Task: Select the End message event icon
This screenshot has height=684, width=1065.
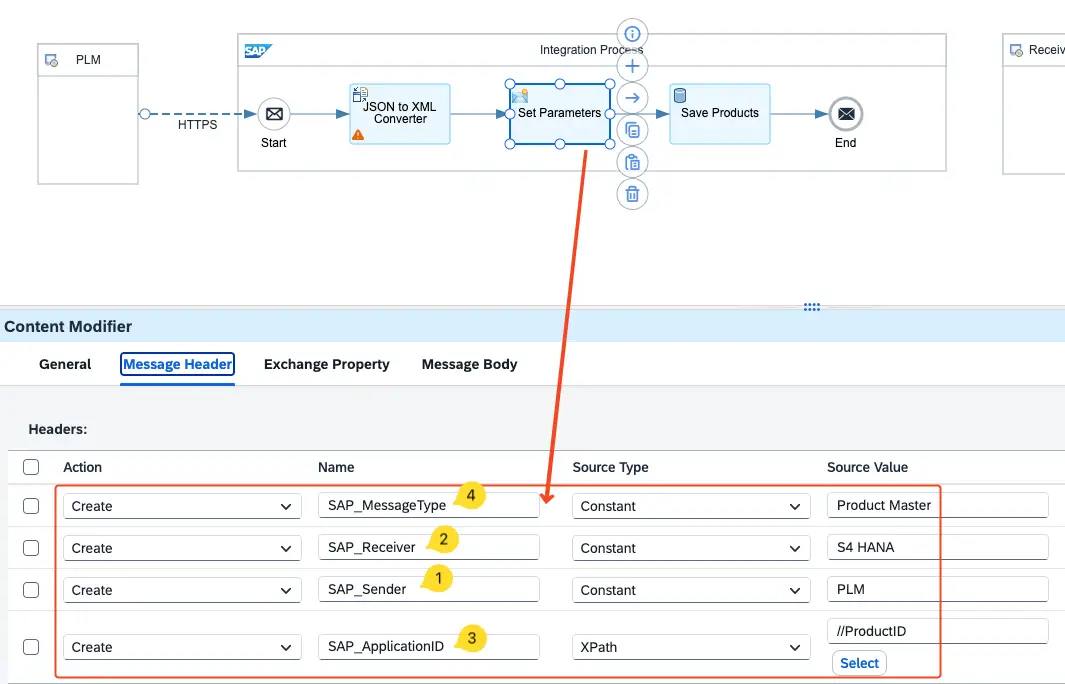Action: point(846,114)
